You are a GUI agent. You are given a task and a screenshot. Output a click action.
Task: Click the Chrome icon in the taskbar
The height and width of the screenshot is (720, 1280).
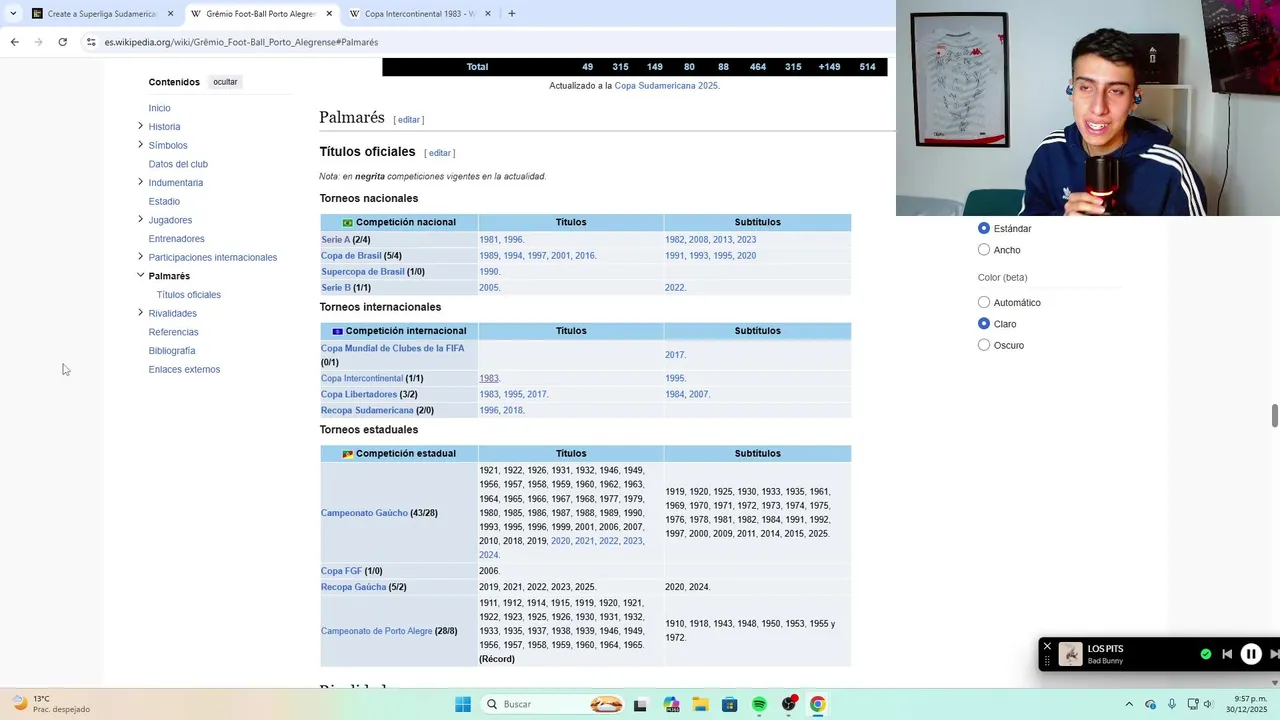[x=818, y=704]
